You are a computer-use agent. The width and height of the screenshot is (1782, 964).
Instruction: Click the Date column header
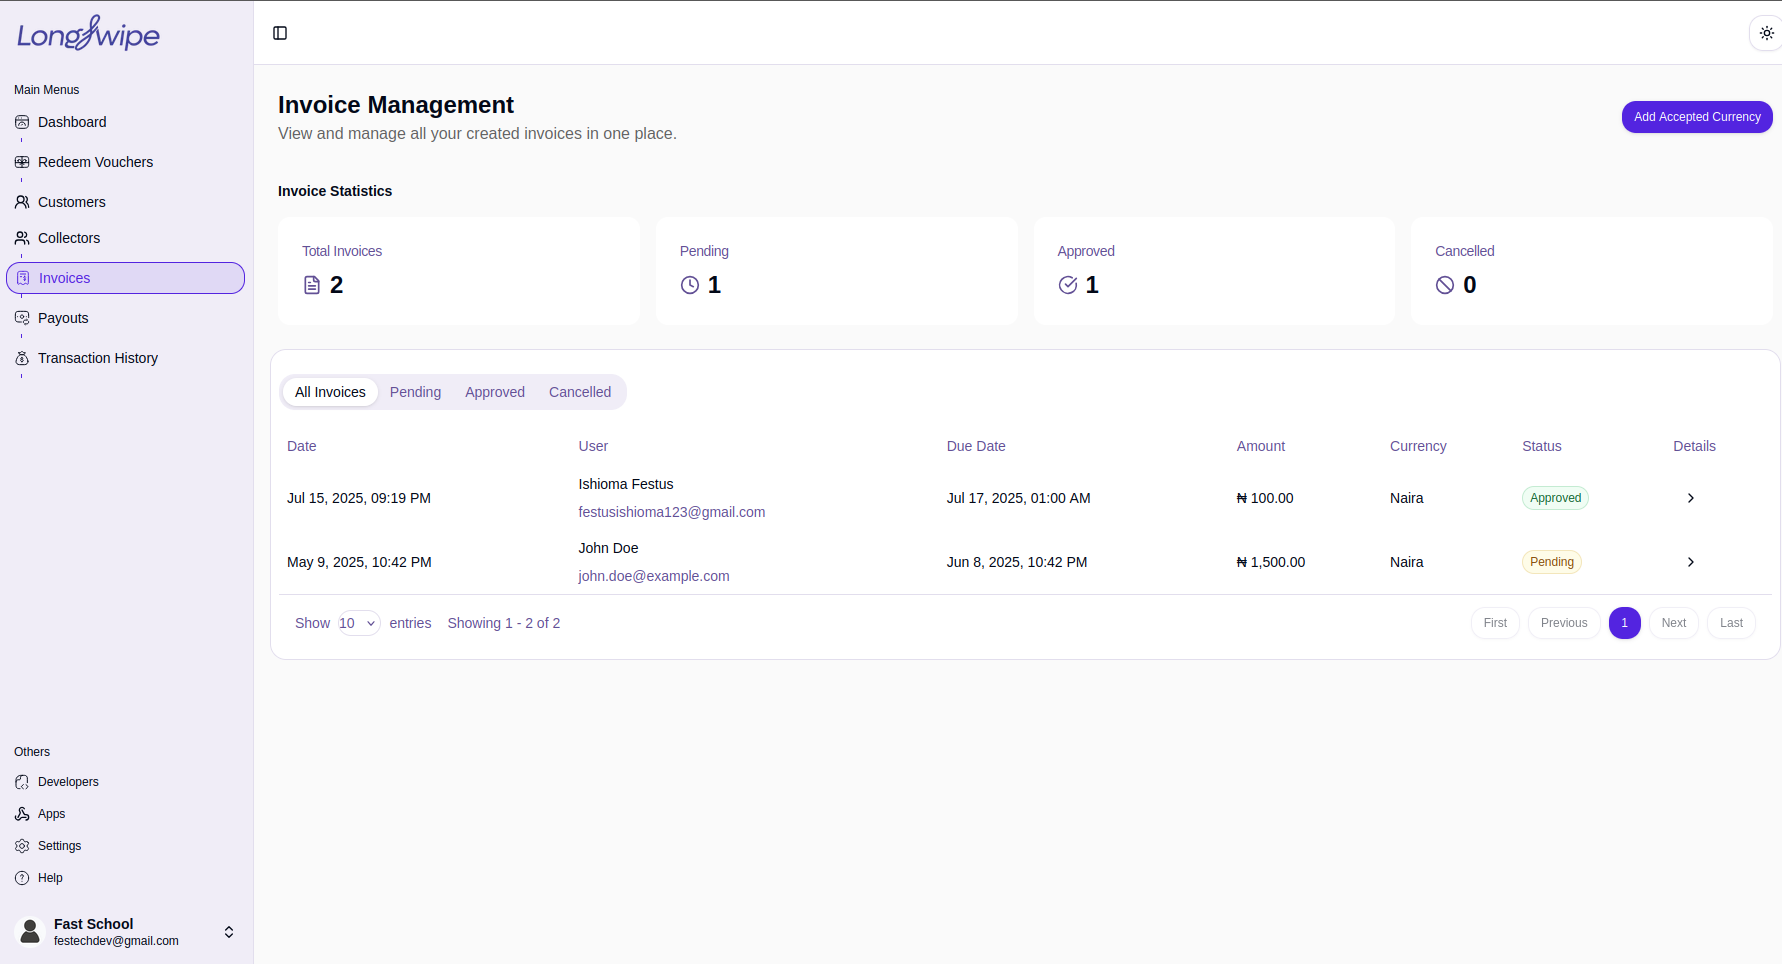coord(302,446)
